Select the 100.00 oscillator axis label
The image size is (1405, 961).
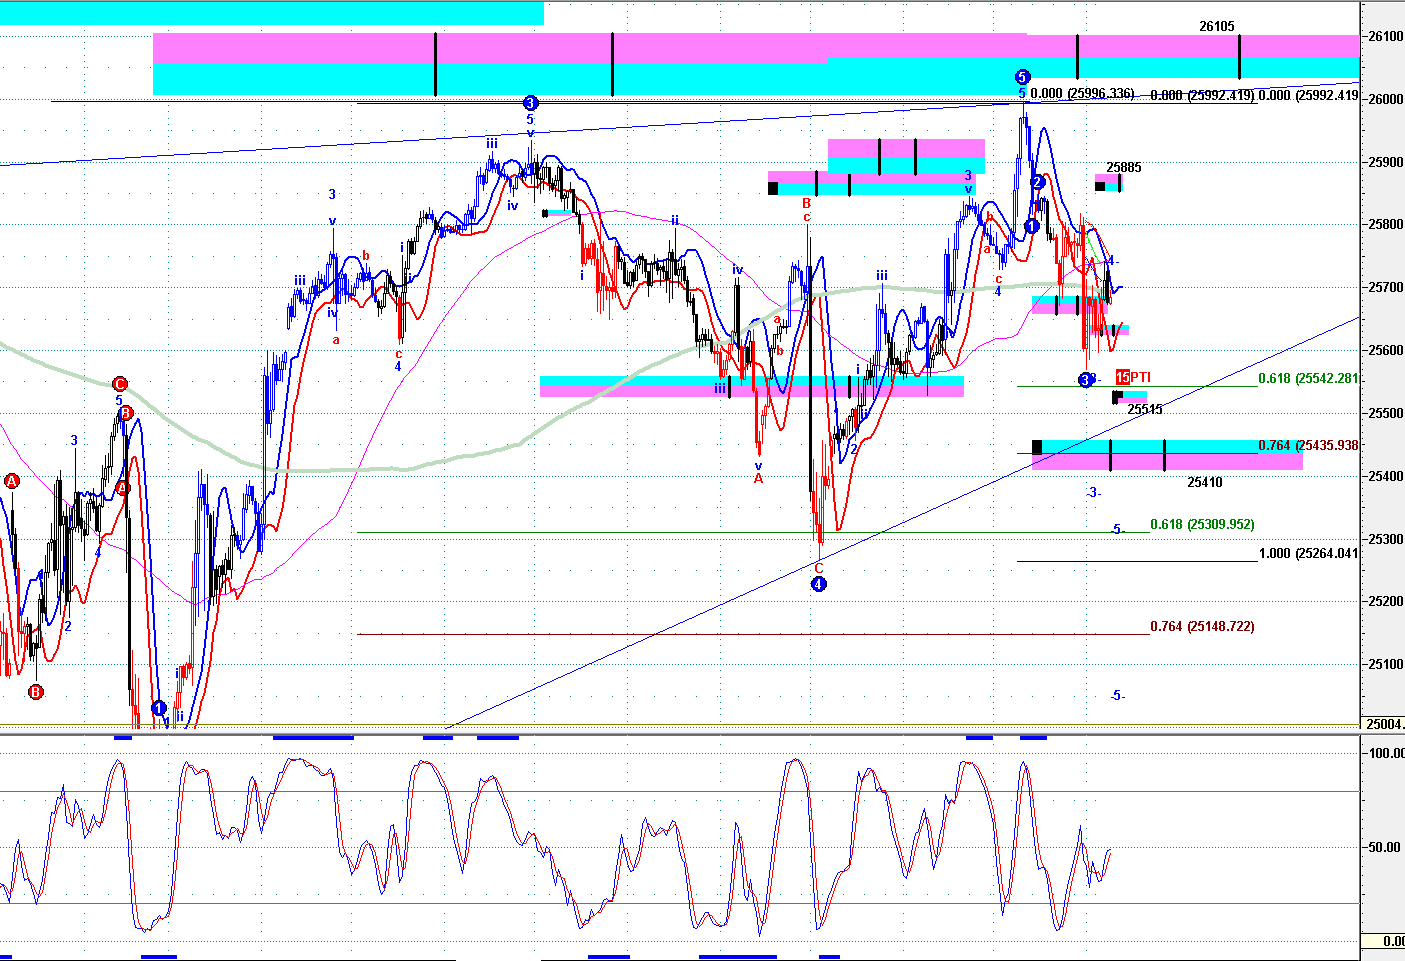click(1386, 753)
